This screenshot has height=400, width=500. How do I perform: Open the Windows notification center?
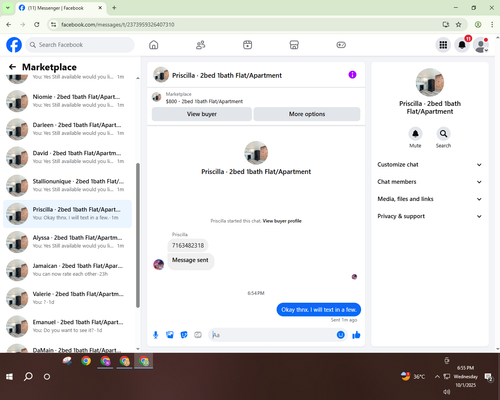(x=489, y=377)
